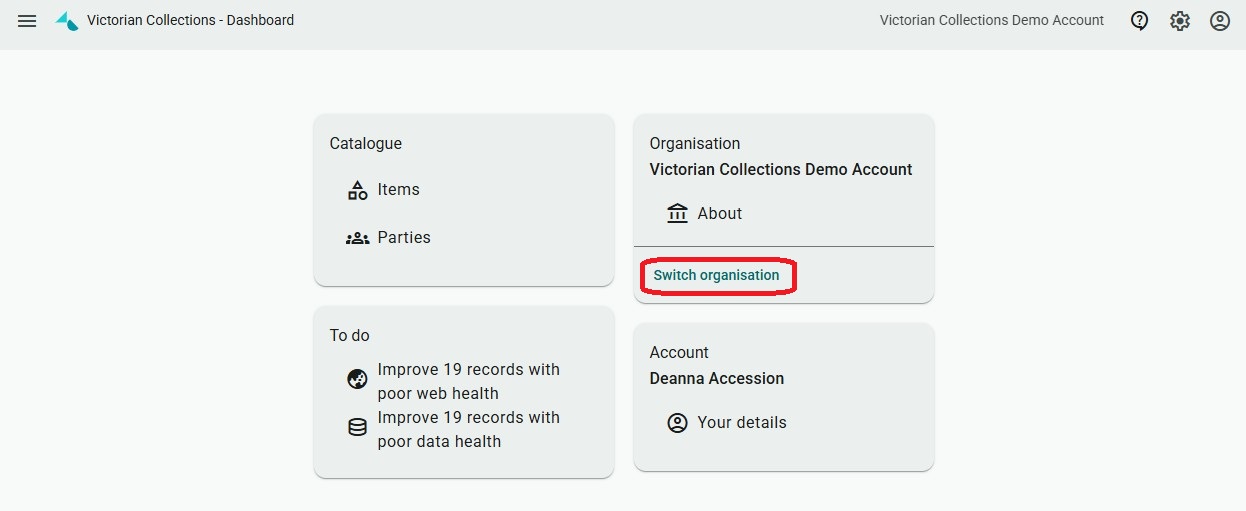1246x511 pixels.
Task: Open the Parties catalogue link
Action: (x=404, y=238)
